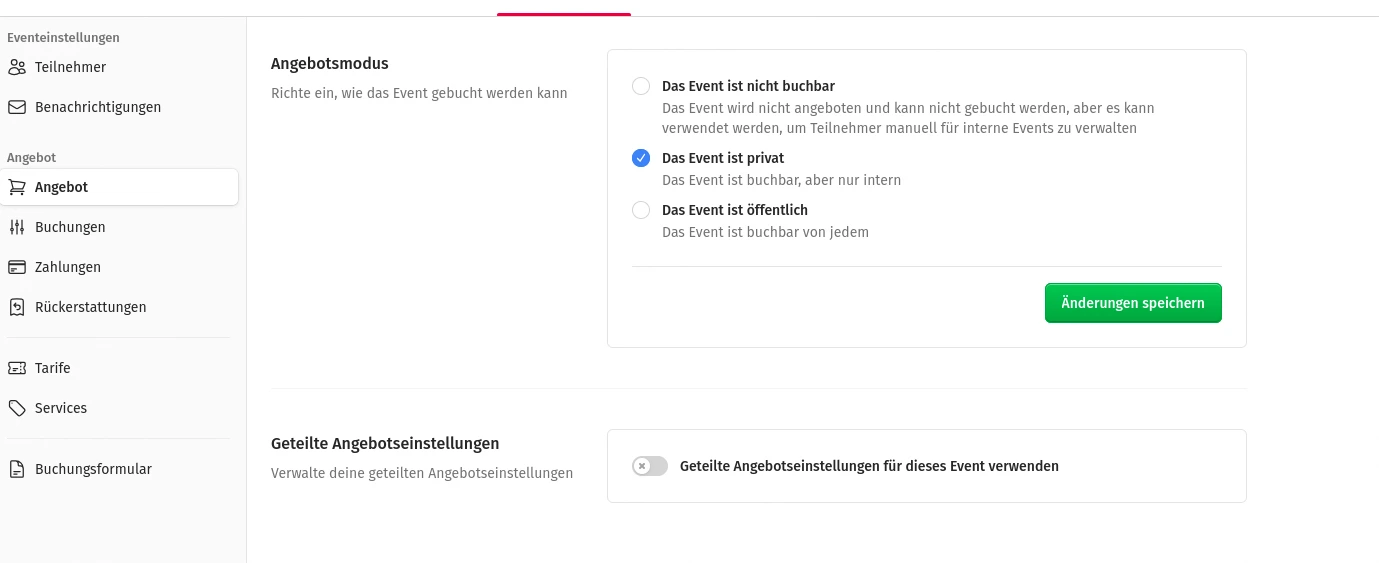This screenshot has width=1379, height=563.
Task: Click the Rückerstattungen refund icon
Action: point(17,307)
